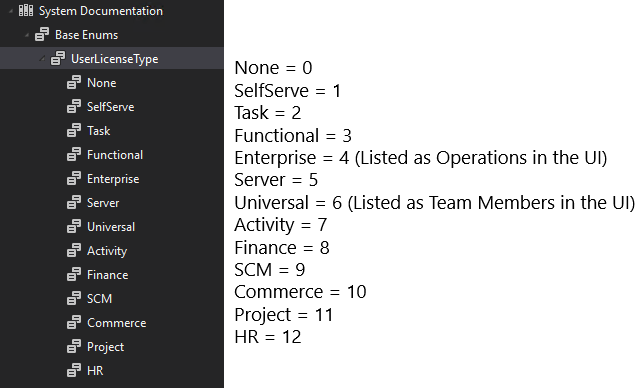Click the System Documentation books icon
Viewport: 644px width, 388px height.
tap(26, 11)
